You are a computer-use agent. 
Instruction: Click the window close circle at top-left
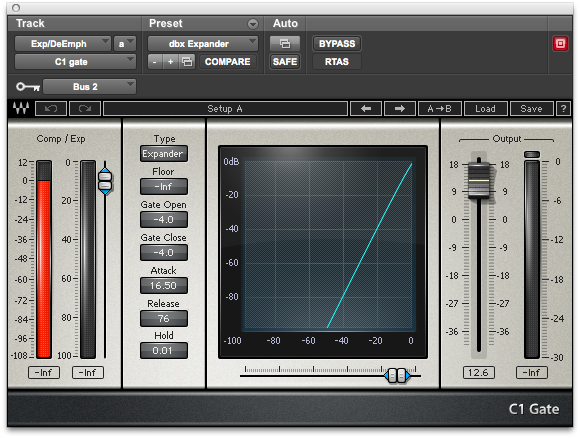tap(16, 8)
